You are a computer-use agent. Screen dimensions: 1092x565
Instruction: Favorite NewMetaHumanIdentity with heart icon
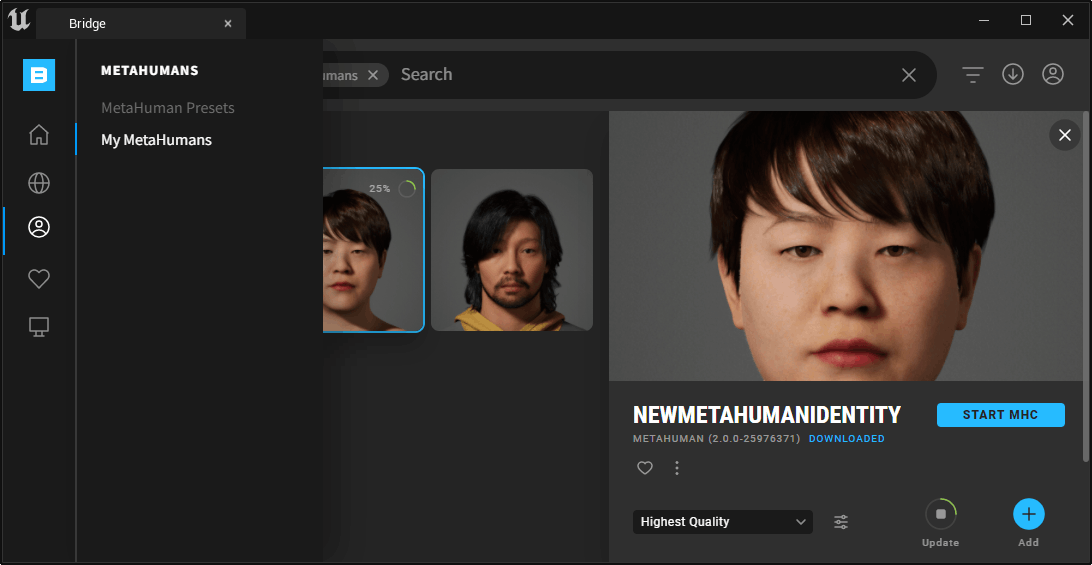tap(645, 468)
